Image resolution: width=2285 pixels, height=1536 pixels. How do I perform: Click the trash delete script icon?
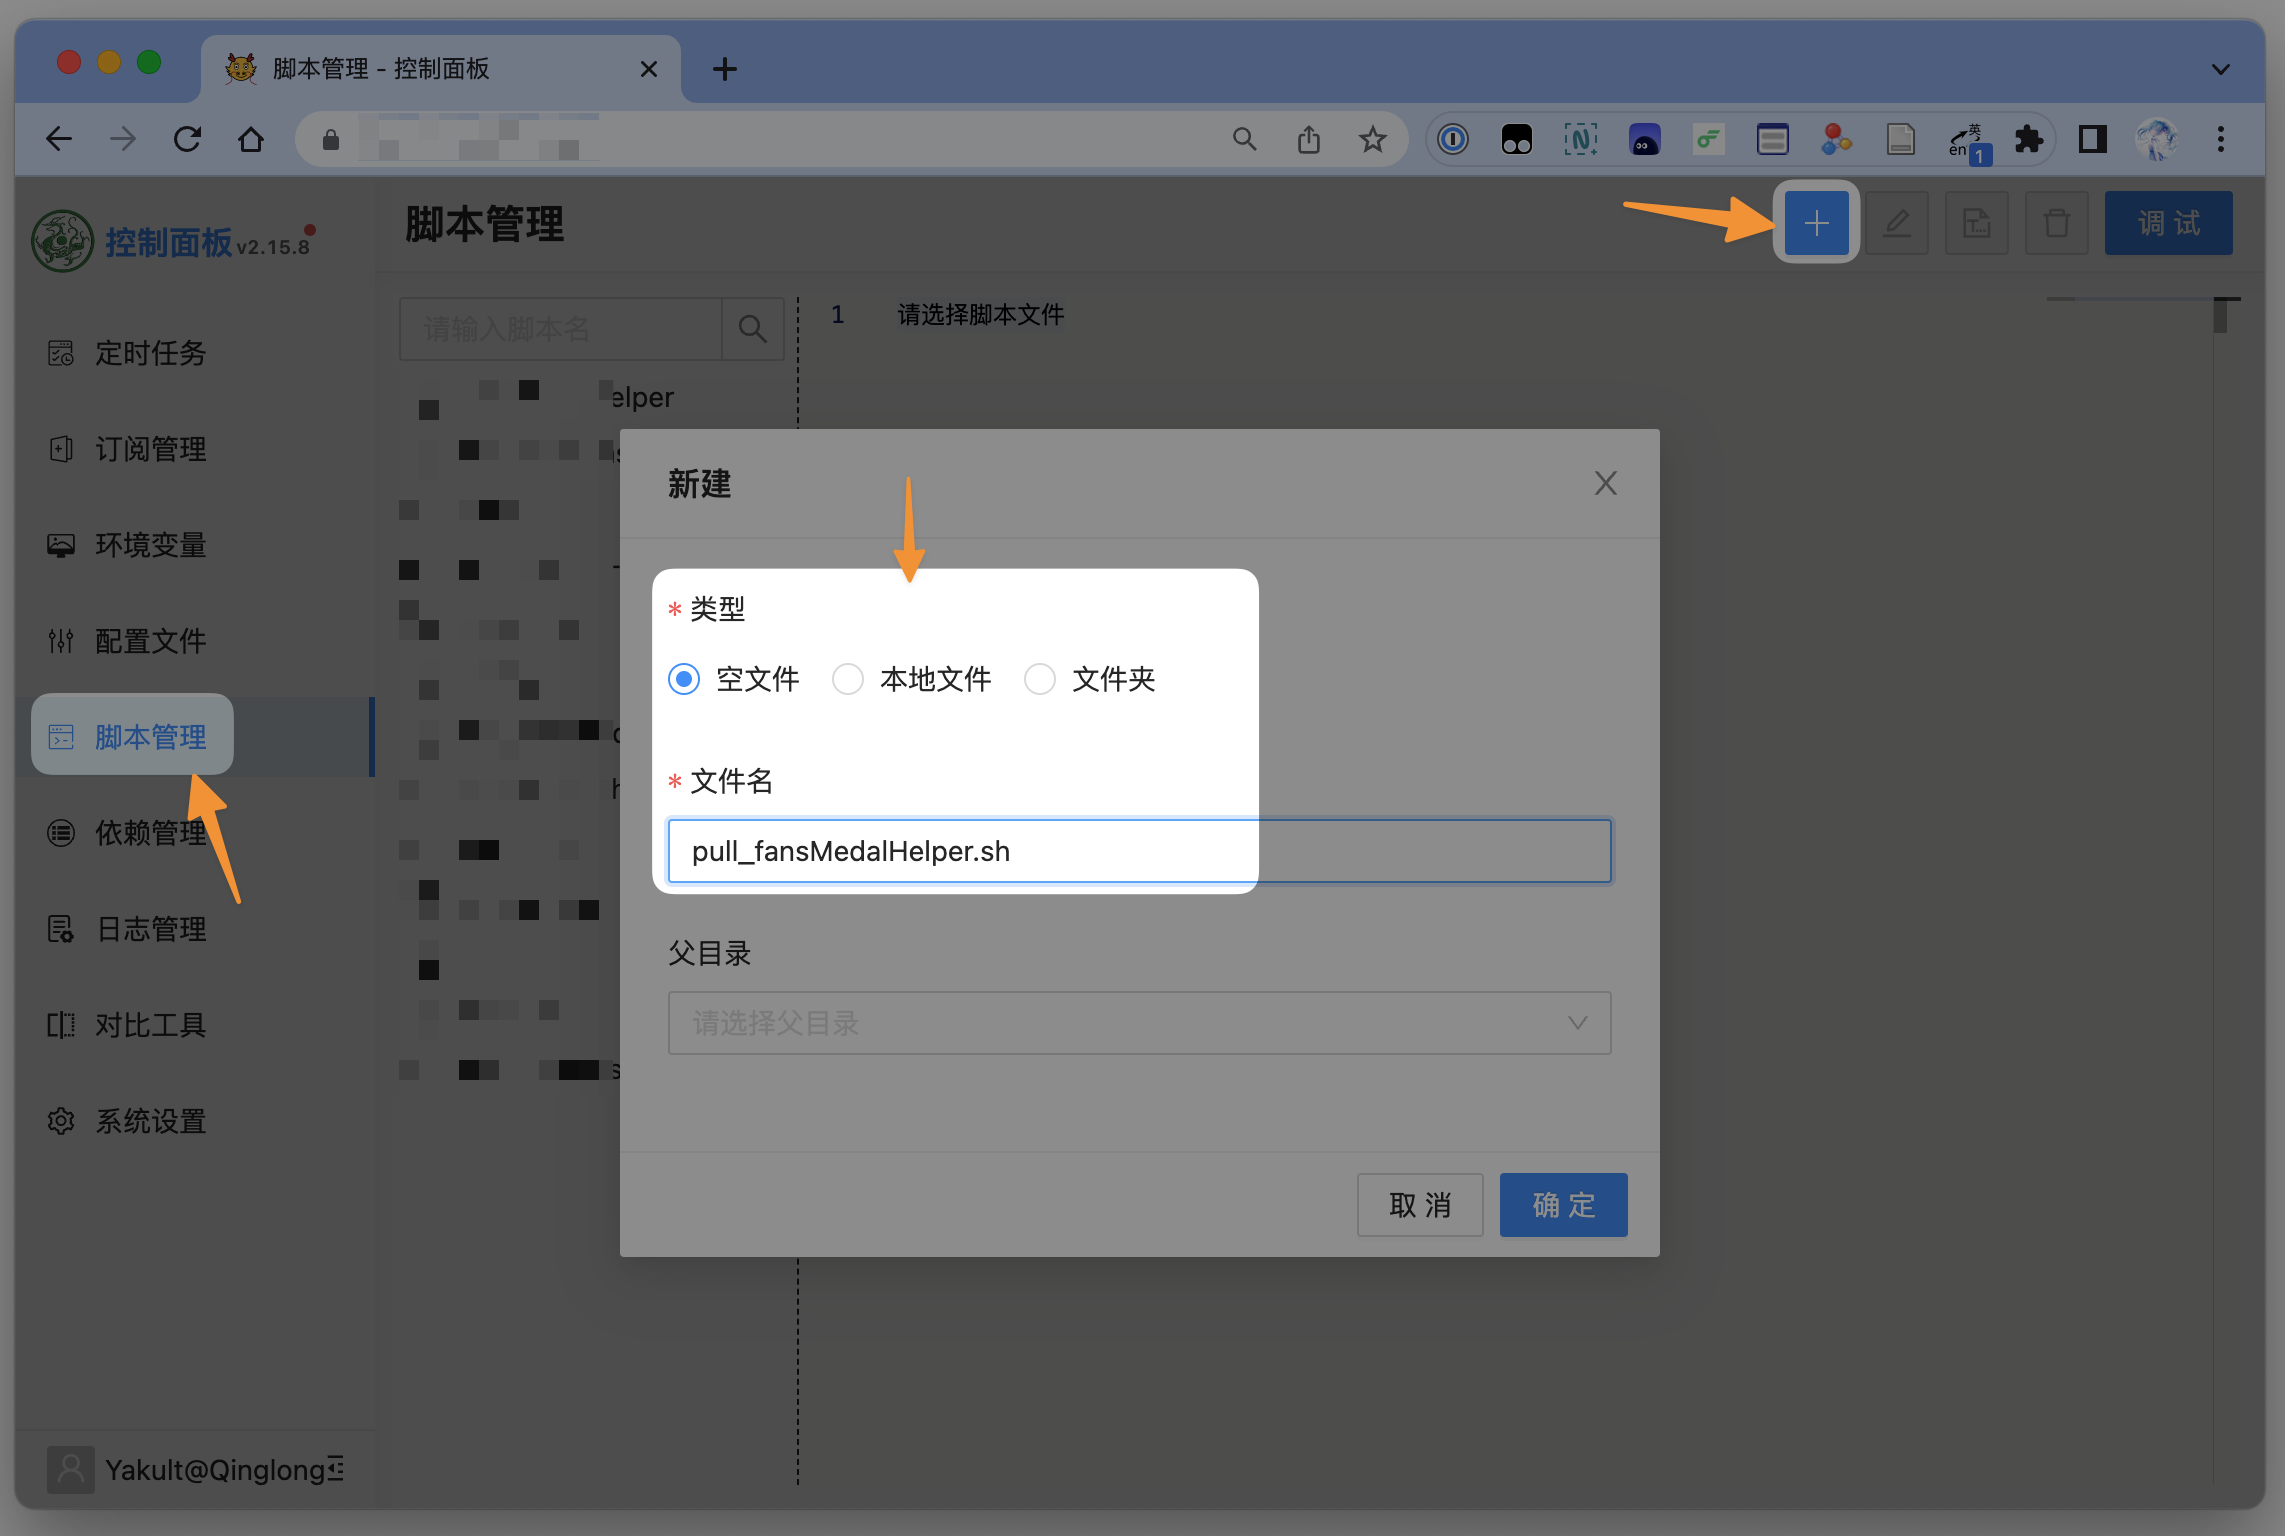(x=2056, y=223)
